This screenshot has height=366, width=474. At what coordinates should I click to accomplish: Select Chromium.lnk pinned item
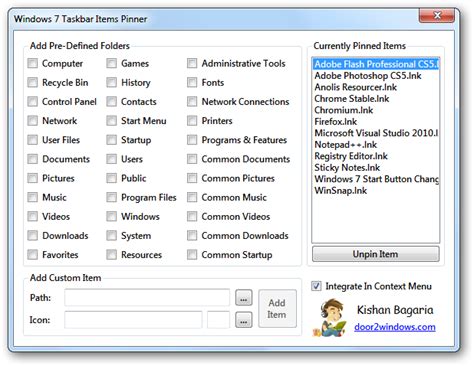(376, 110)
